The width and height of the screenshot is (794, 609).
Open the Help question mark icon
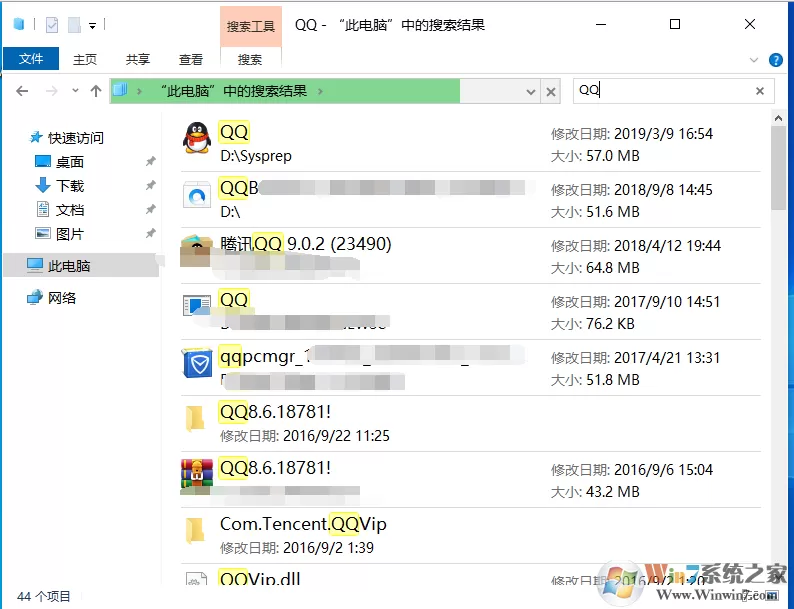(776, 60)
